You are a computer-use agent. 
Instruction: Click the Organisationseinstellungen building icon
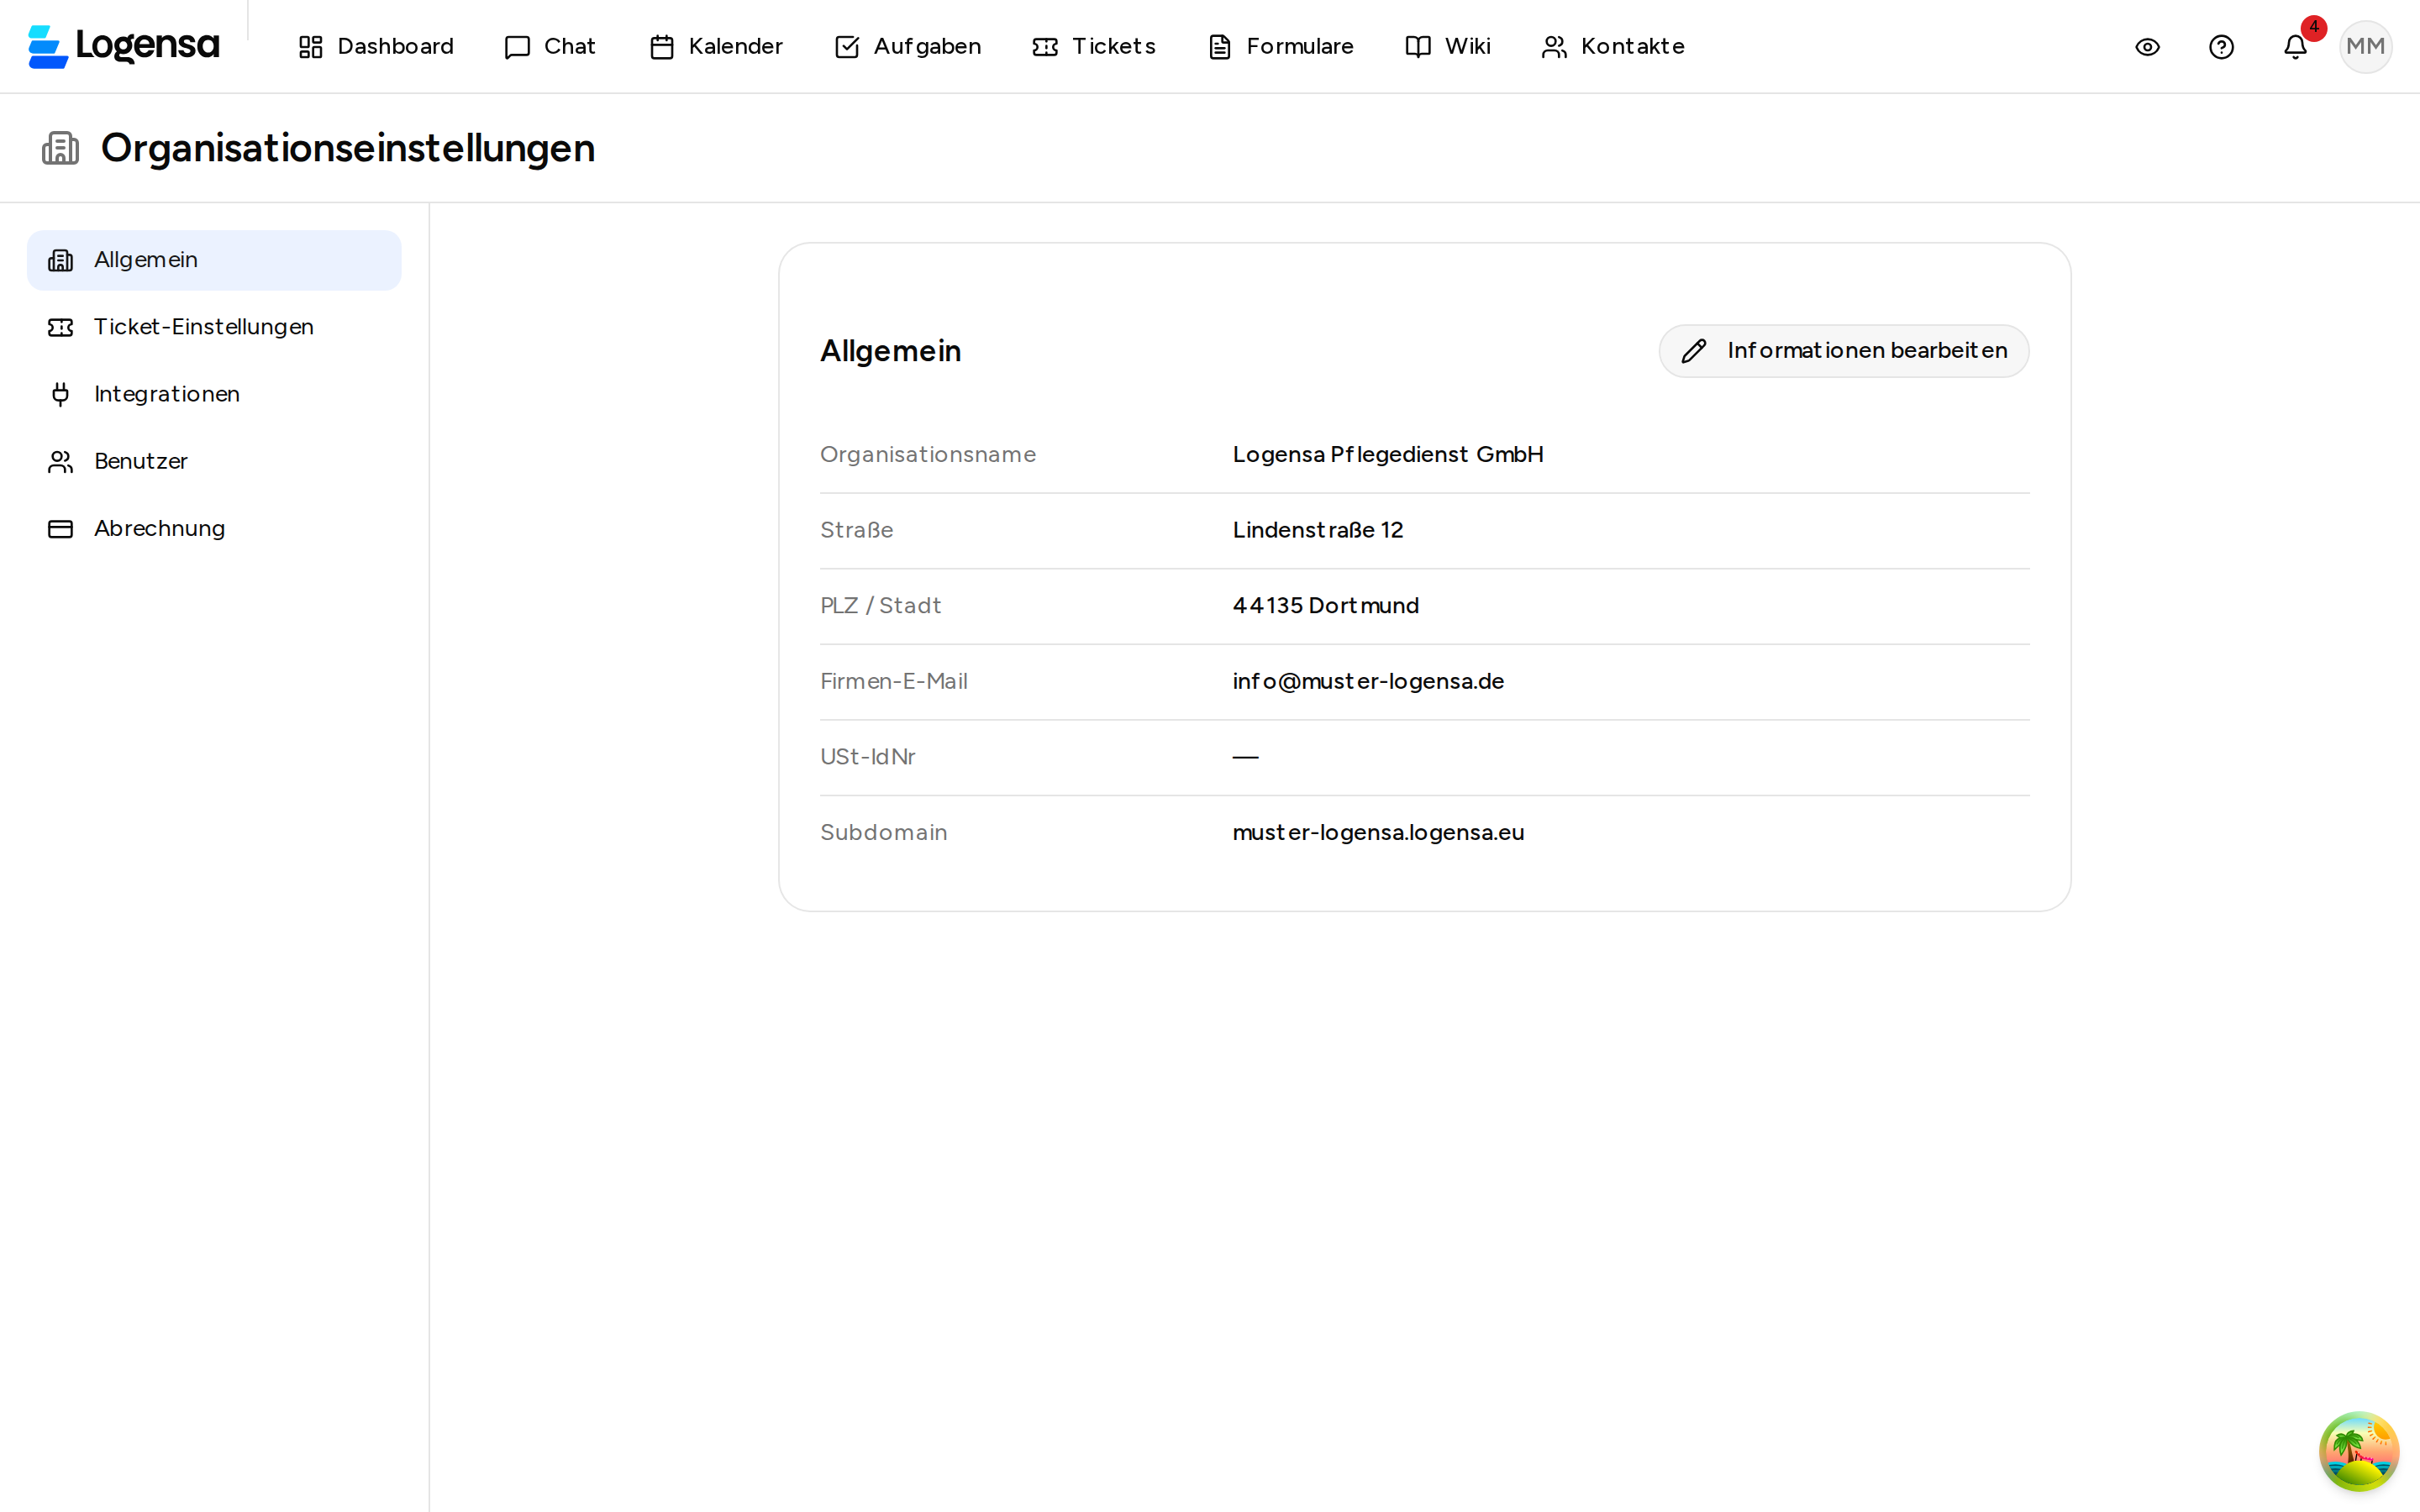coord(60,148)
